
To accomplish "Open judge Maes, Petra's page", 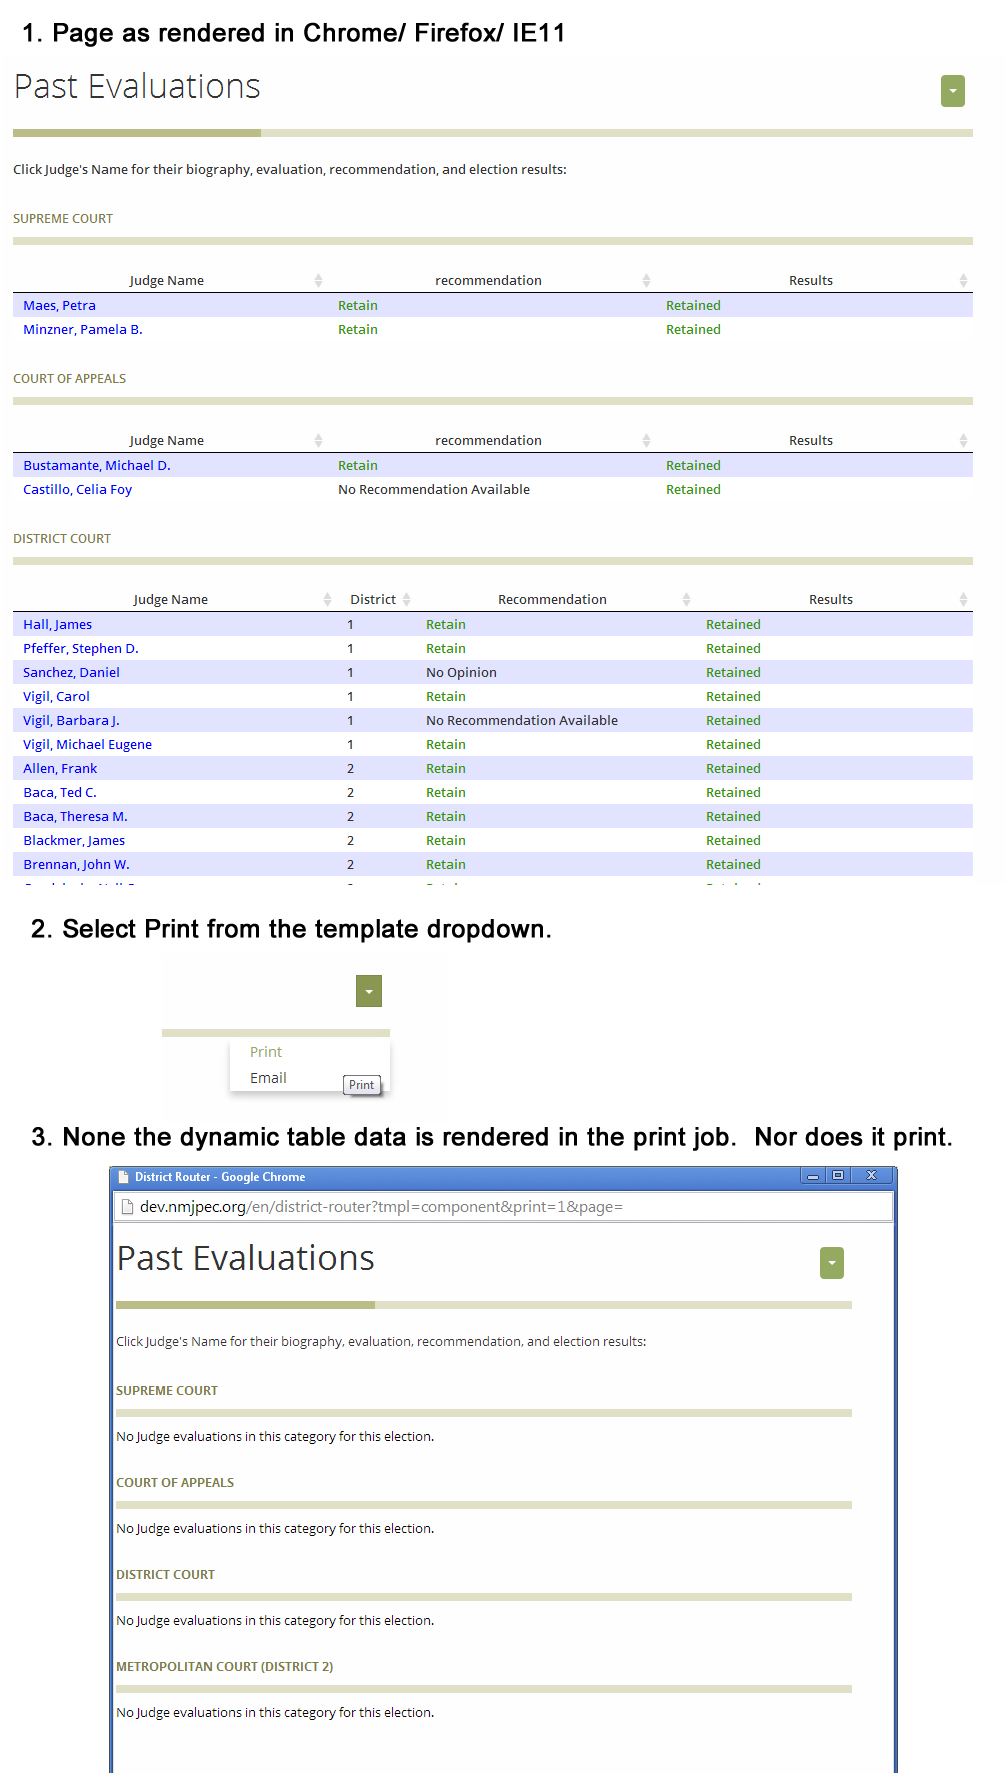I will pos(60,305).
